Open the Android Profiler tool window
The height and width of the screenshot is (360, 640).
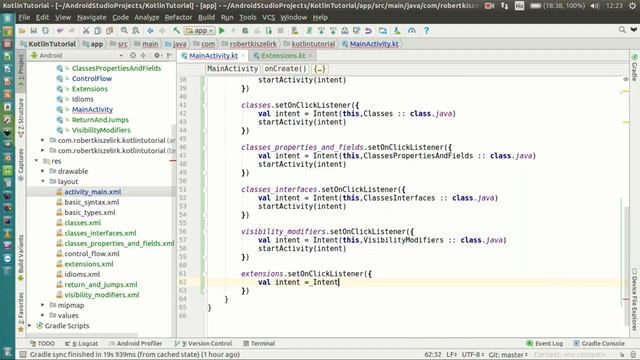136,344
